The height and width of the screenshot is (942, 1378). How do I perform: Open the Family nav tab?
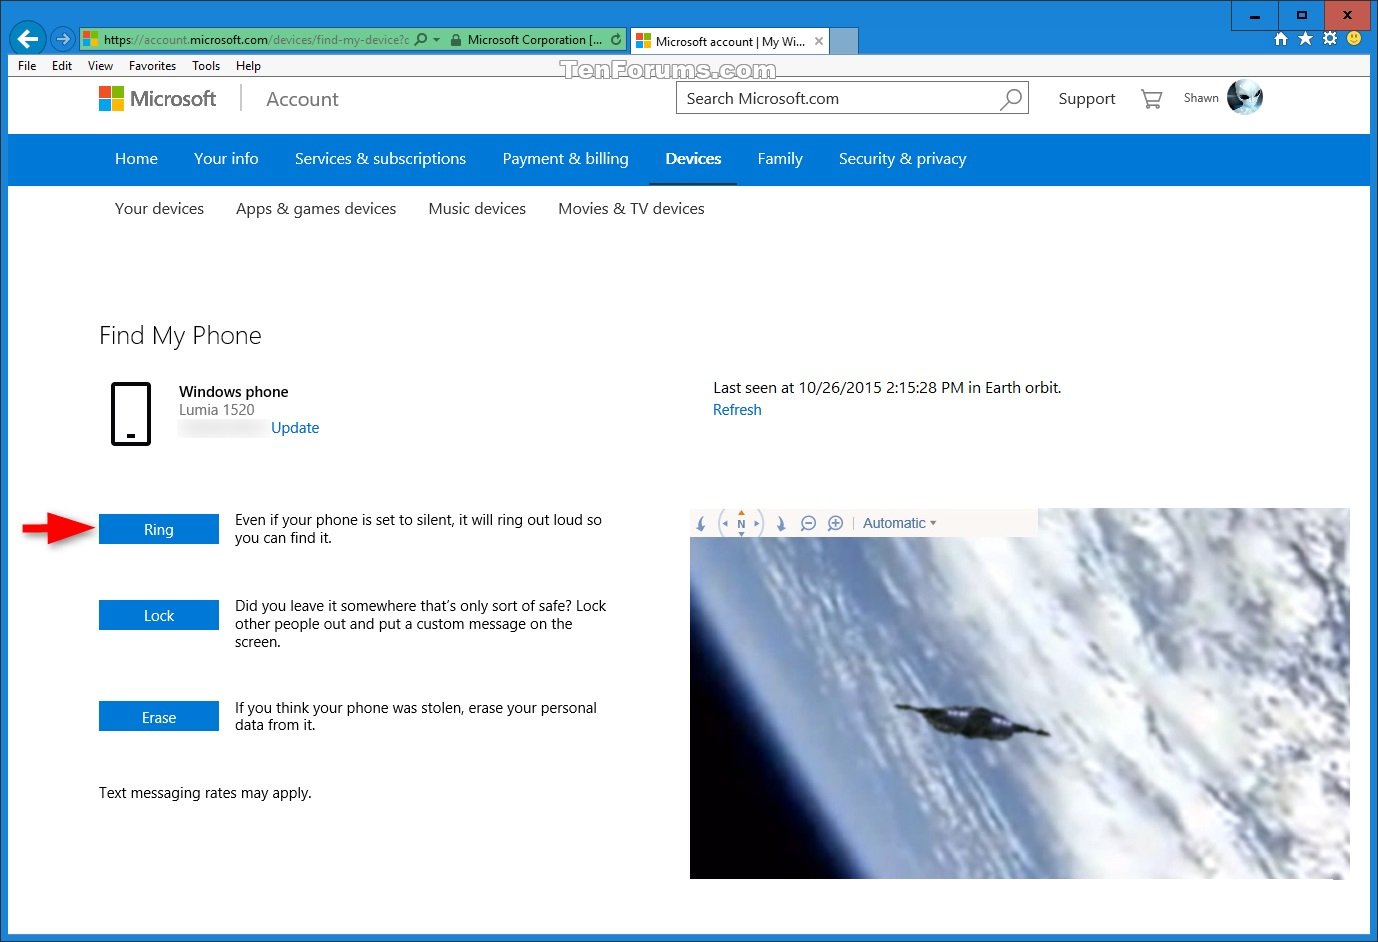click(x=780, y=159)
